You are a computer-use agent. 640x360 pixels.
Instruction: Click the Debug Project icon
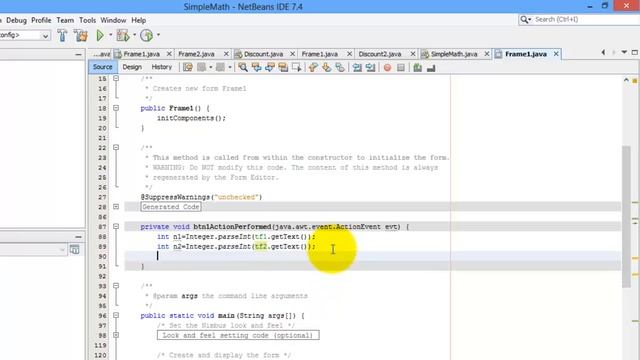[123, 36]
